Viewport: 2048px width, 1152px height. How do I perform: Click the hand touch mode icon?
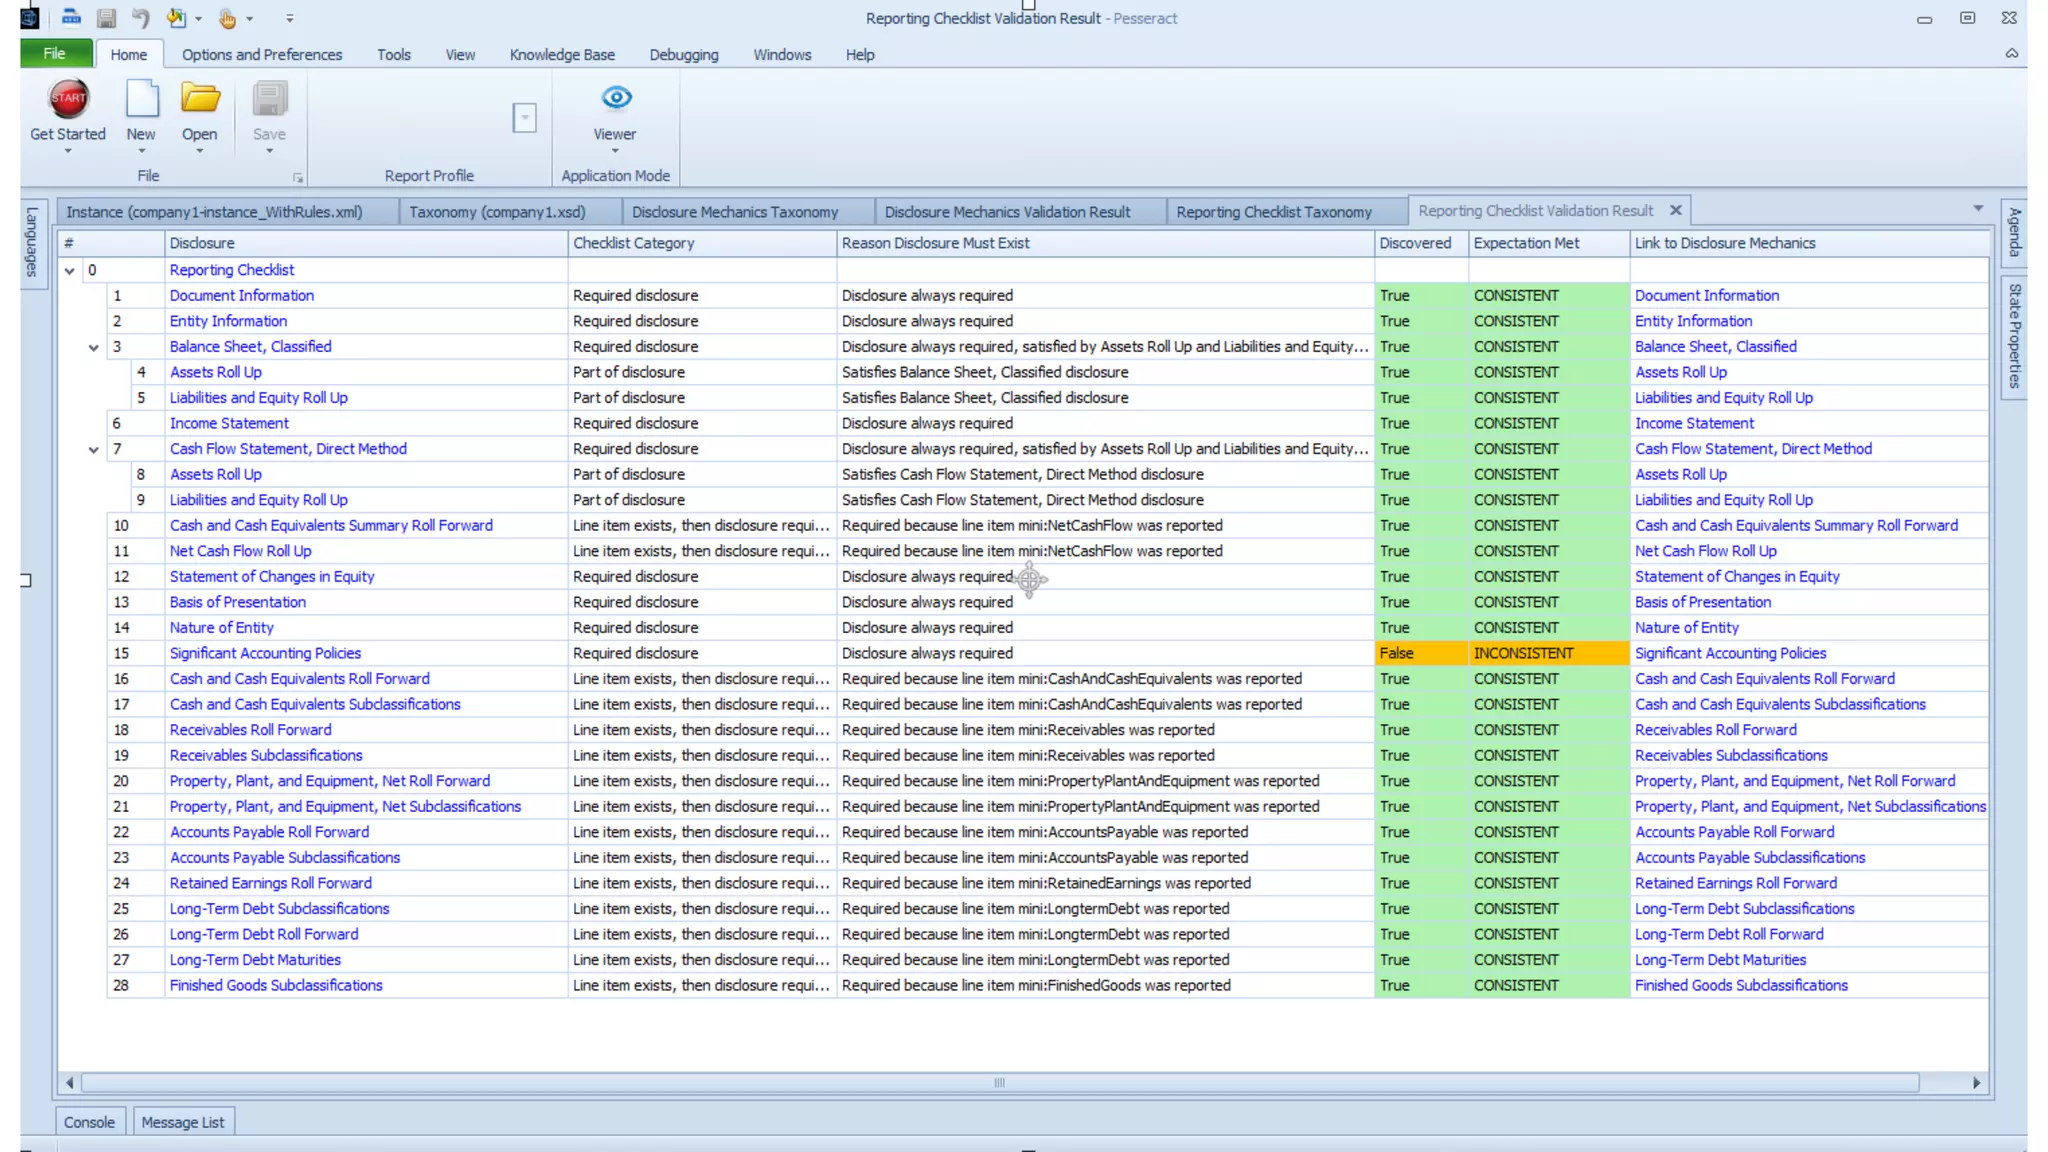[x=228, y=18]
